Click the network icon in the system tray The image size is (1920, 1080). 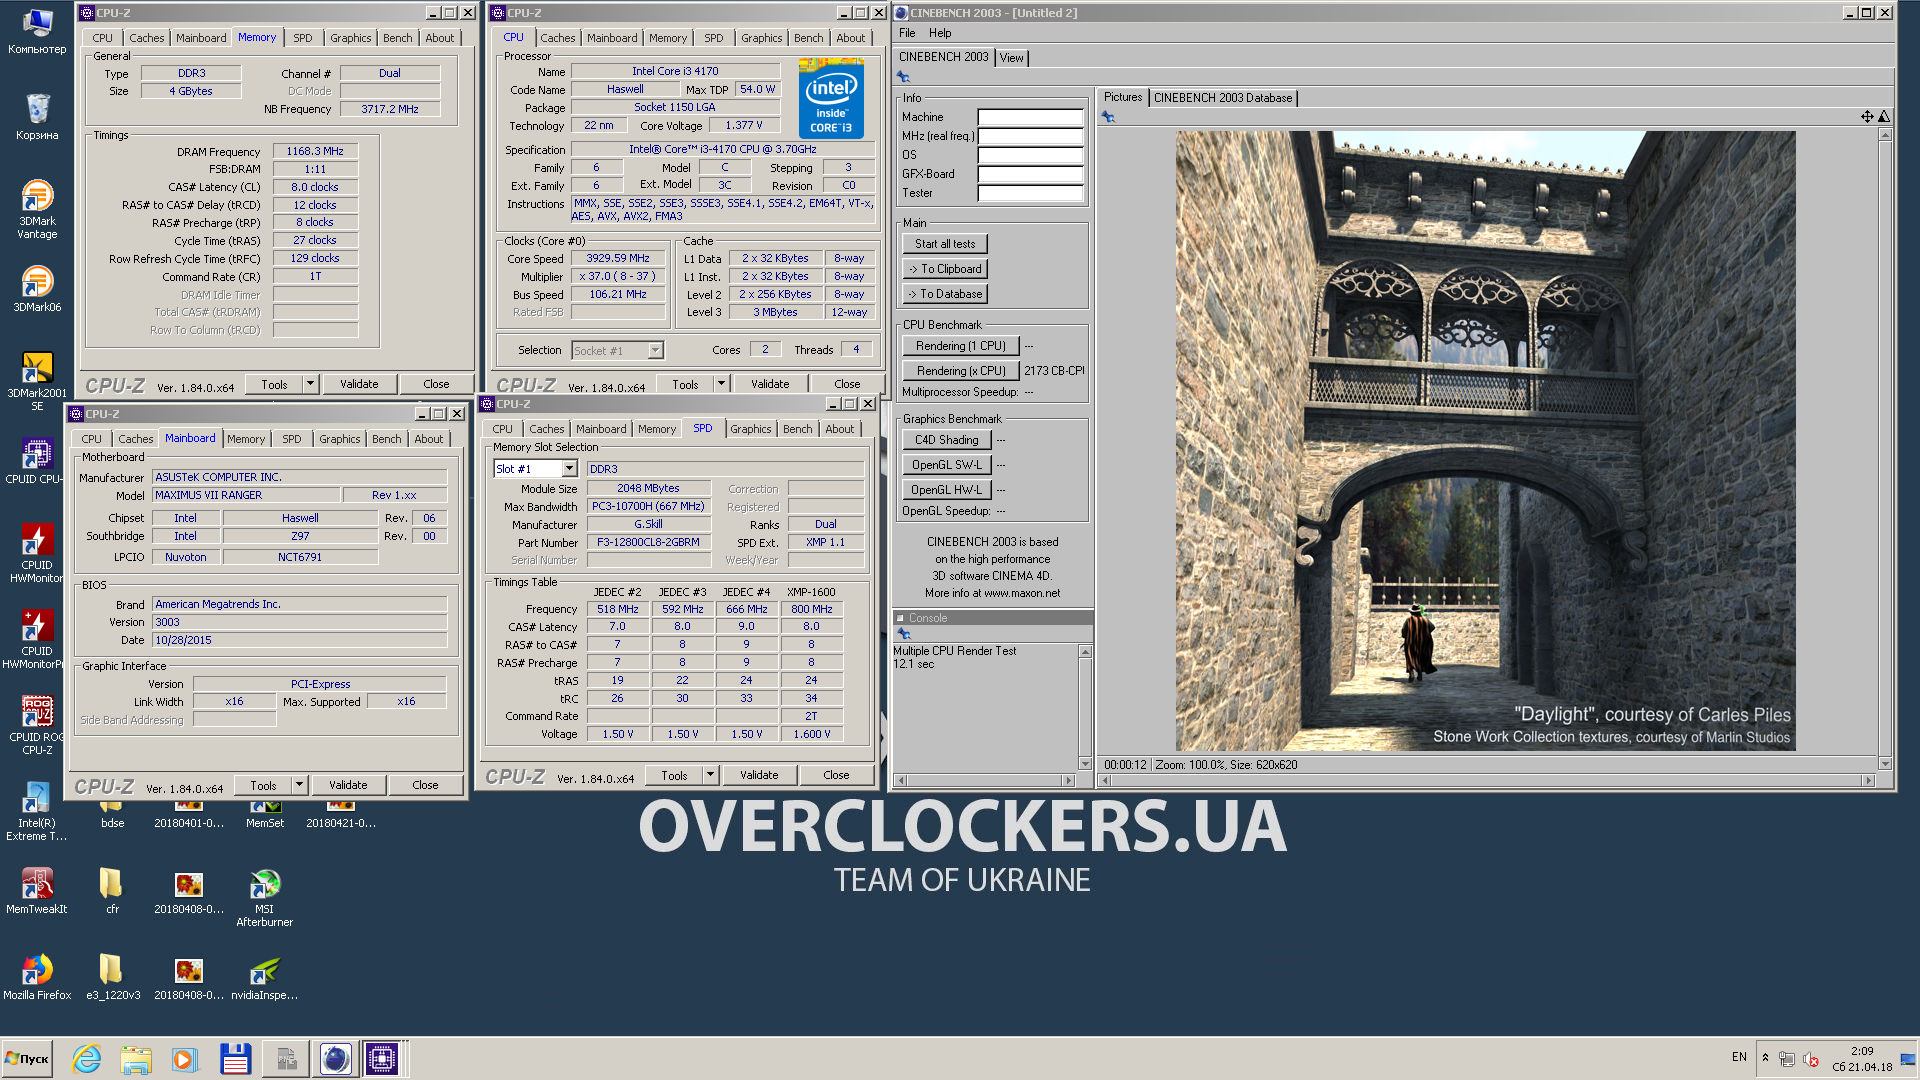pyautogui.click(x=1787, y=1059)
